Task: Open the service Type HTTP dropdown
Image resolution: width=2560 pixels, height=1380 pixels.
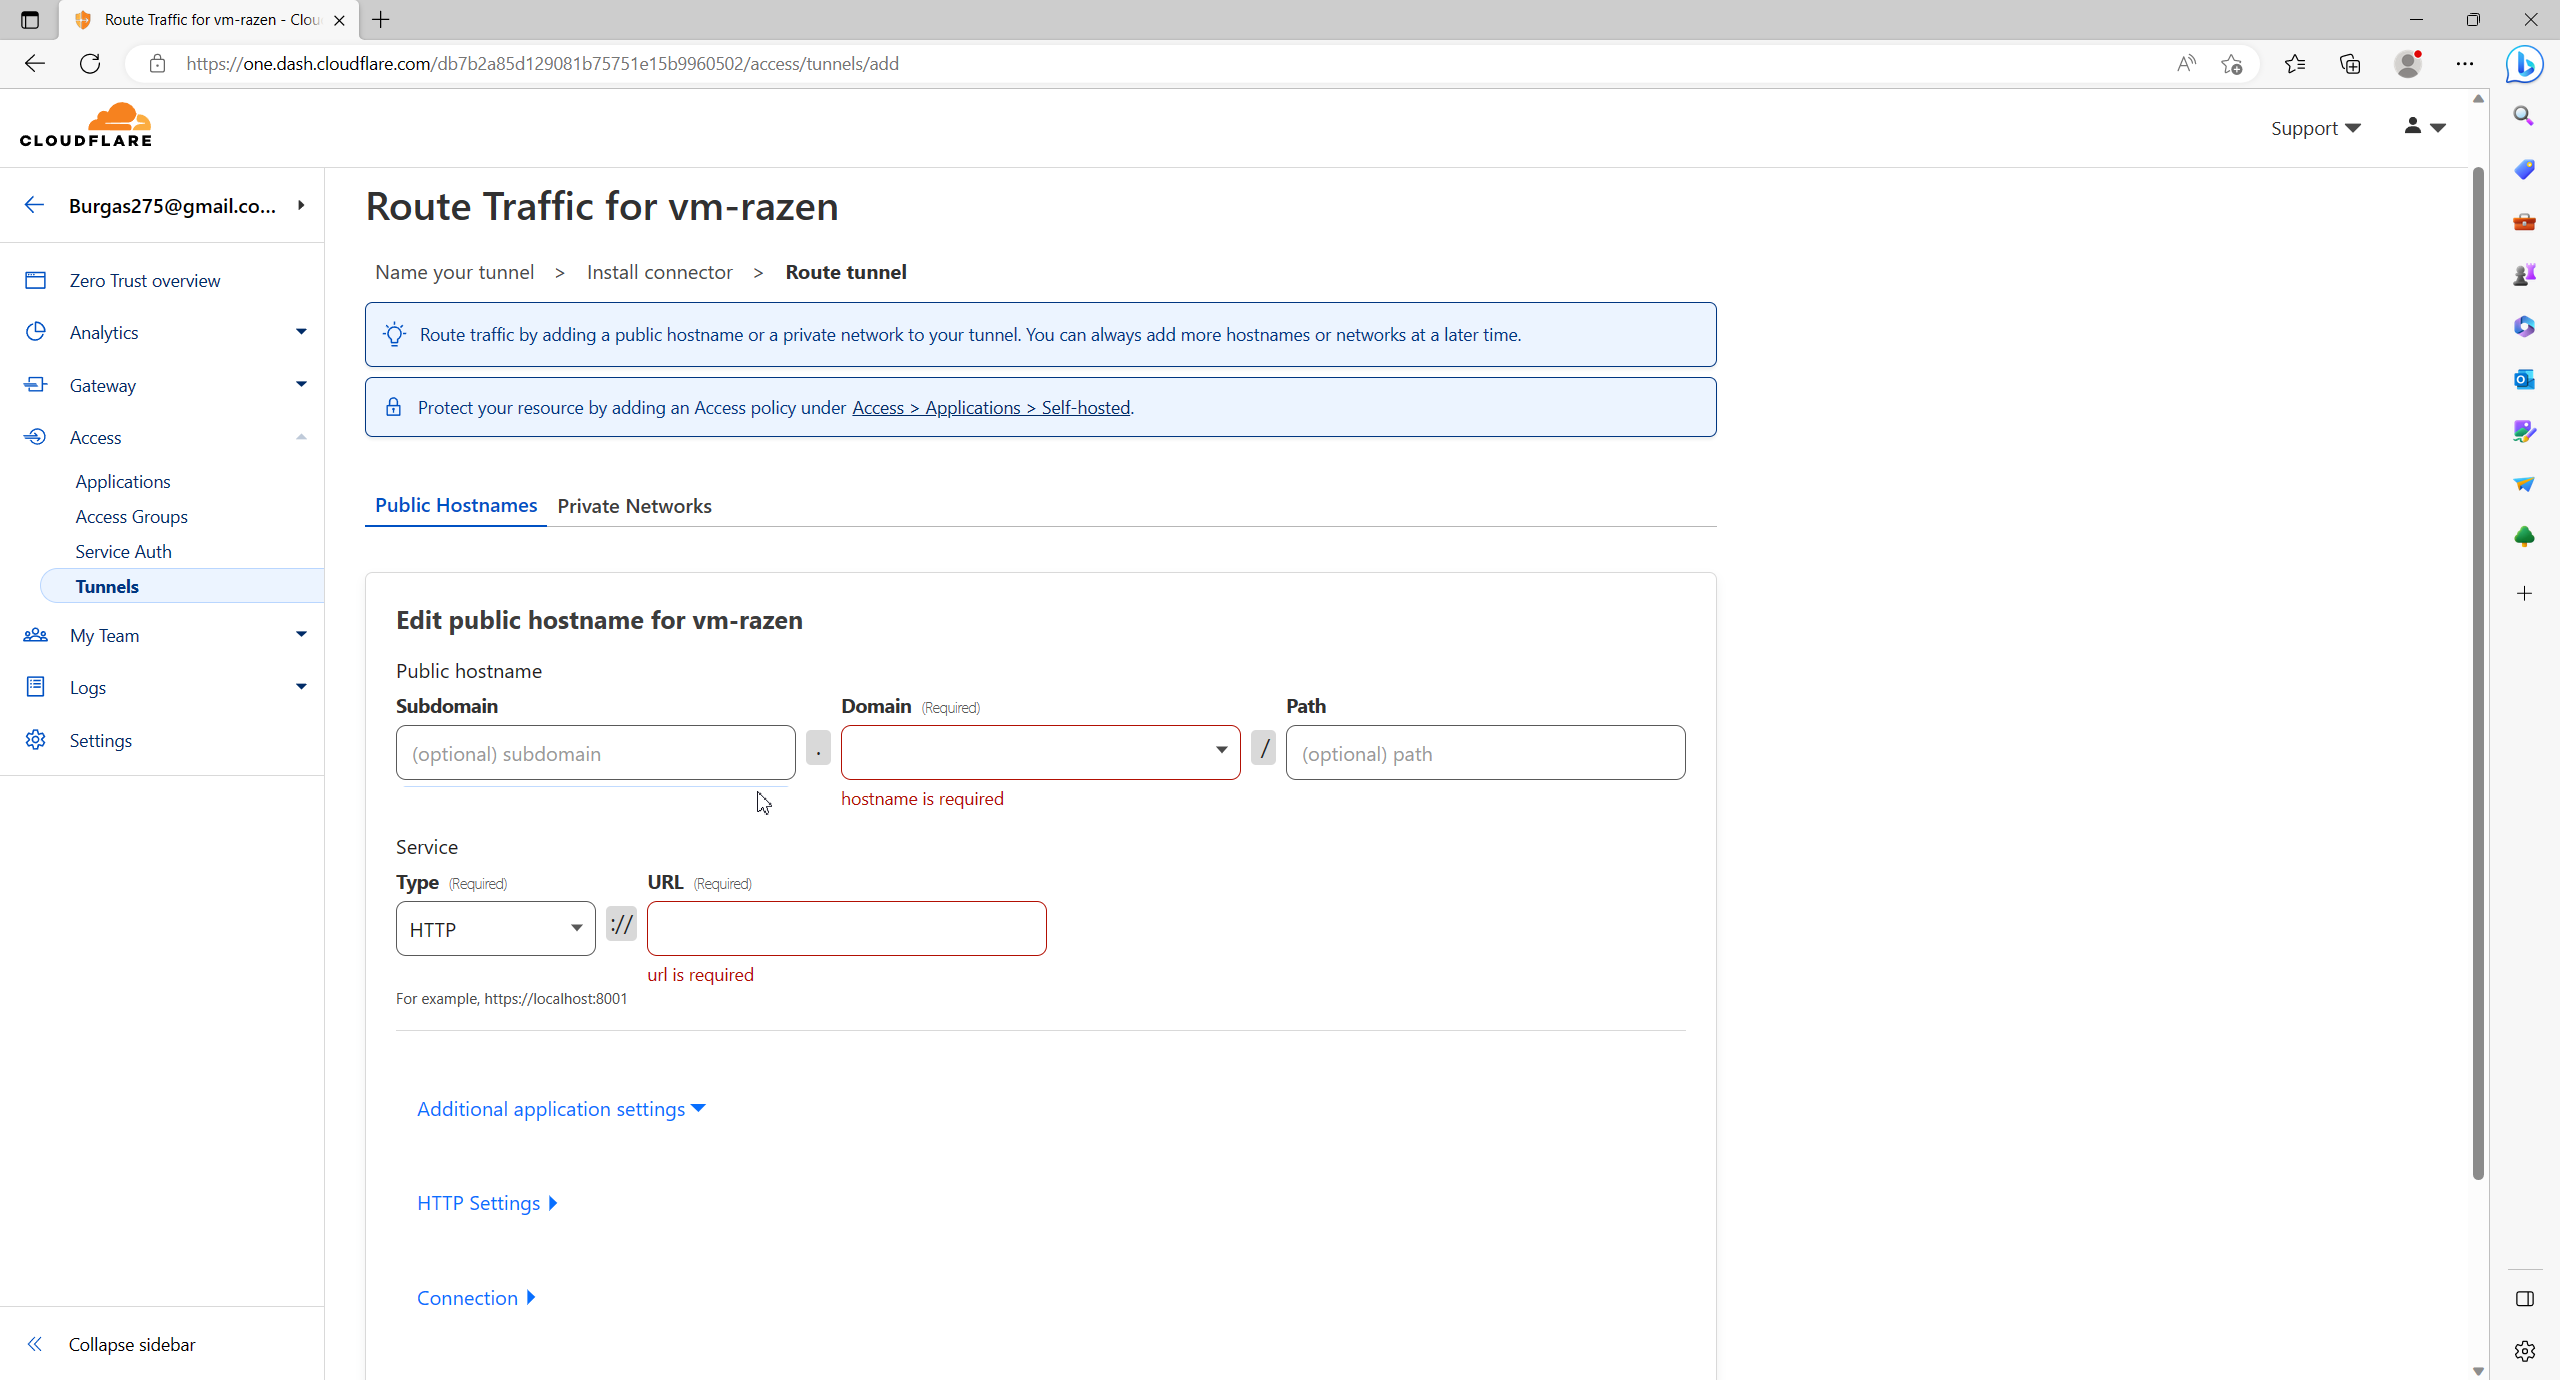Action: [495, 929]
